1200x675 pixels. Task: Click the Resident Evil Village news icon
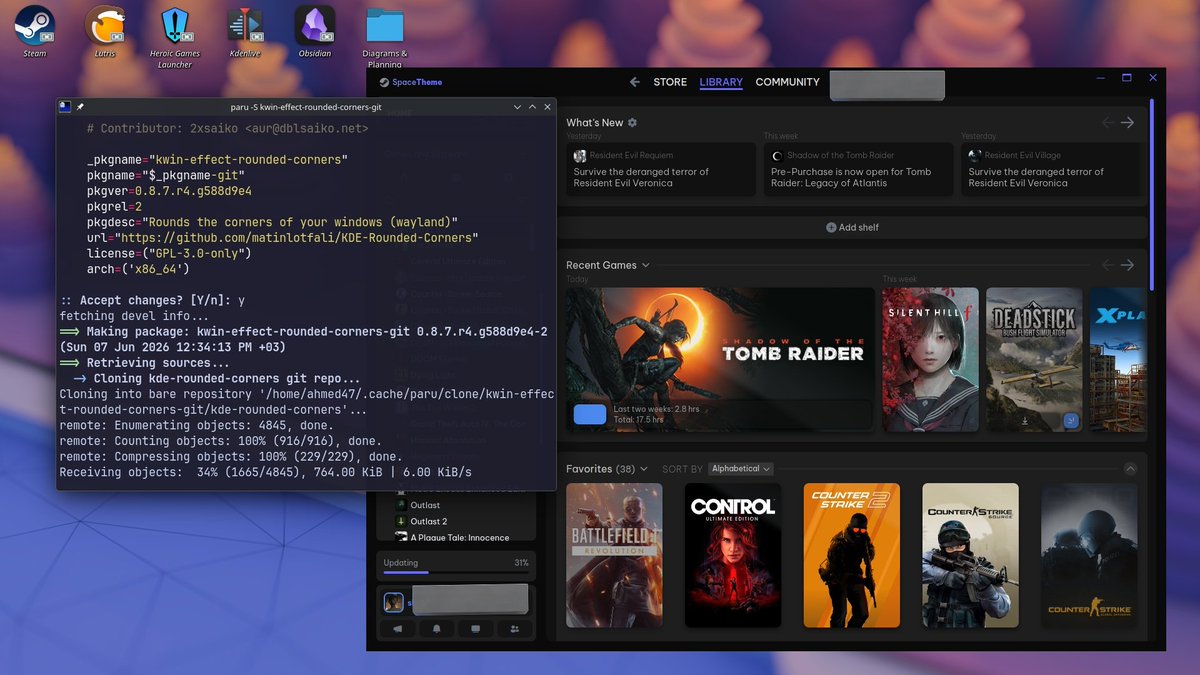(x=975, y=155)
